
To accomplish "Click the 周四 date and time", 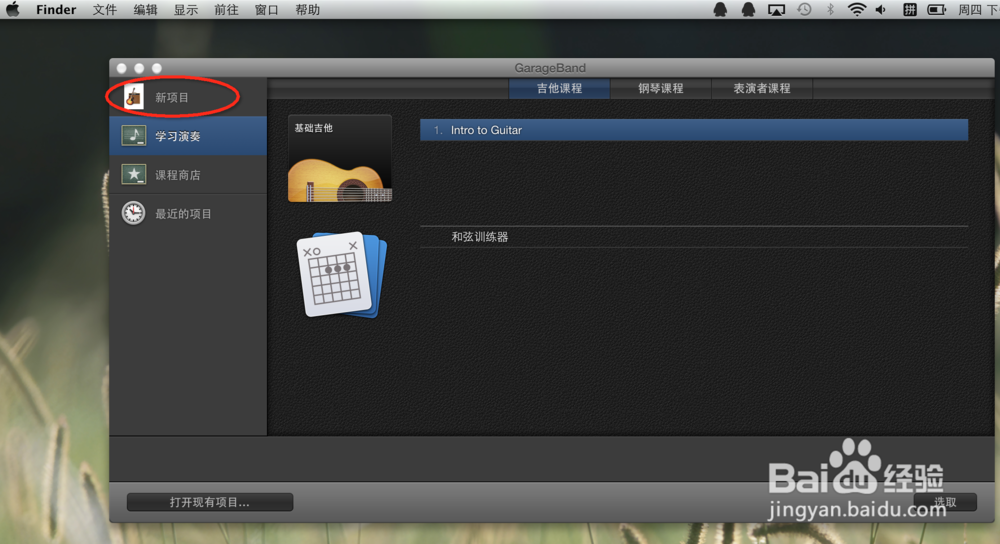I will (979, 10).
